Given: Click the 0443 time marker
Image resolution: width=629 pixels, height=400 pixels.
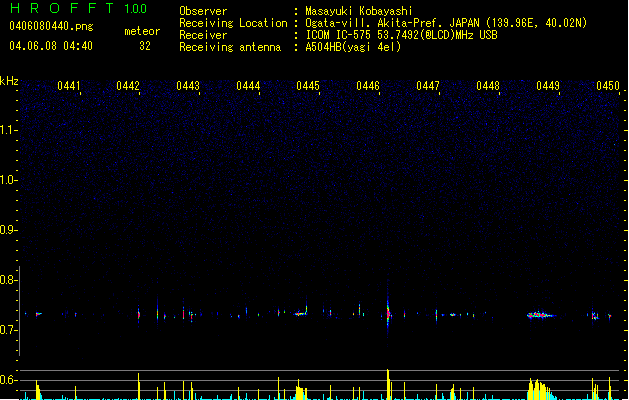Looking at the screenshot, I should (188, 86).
